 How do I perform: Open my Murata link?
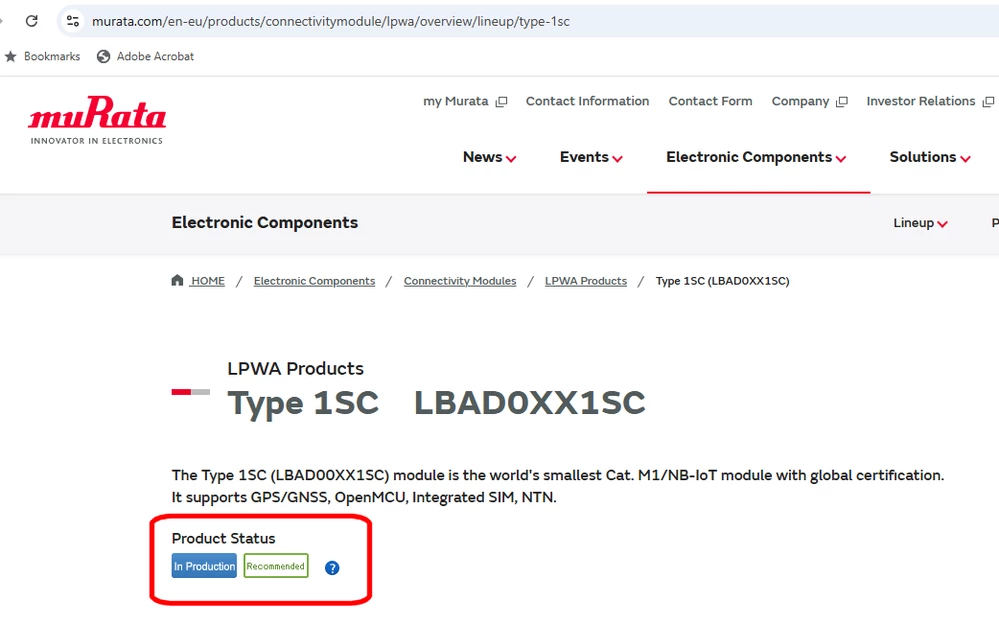(x=456, y=101)
